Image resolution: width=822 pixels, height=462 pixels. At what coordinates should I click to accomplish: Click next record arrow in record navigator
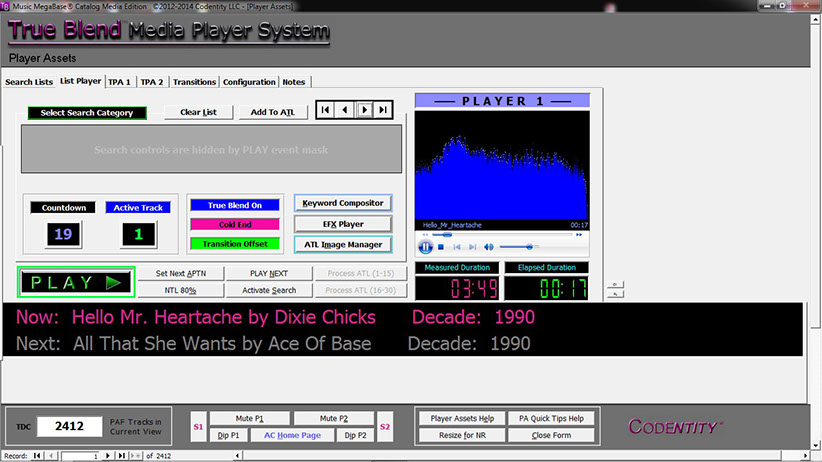tap(110, 456)
